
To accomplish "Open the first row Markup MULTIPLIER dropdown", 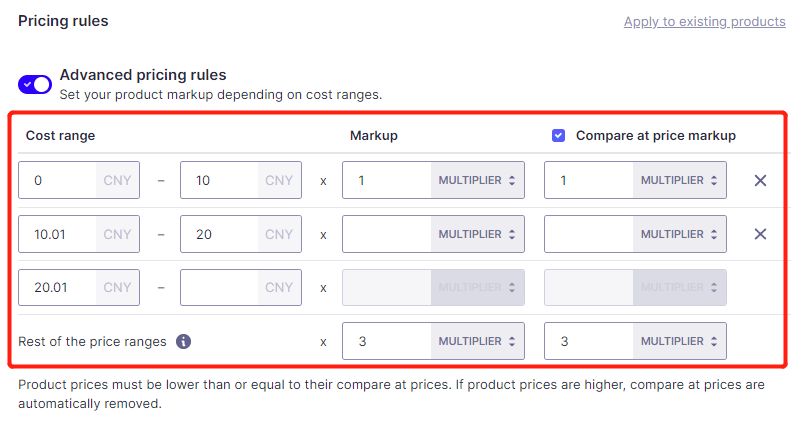I will [477, 180].
